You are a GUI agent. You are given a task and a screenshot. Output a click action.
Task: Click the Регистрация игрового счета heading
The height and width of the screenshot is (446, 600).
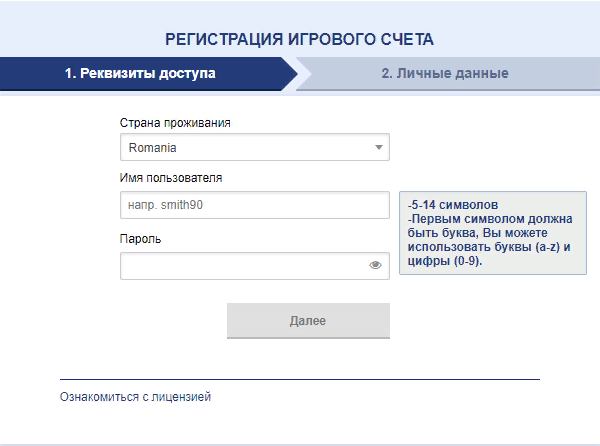point(300,39)
